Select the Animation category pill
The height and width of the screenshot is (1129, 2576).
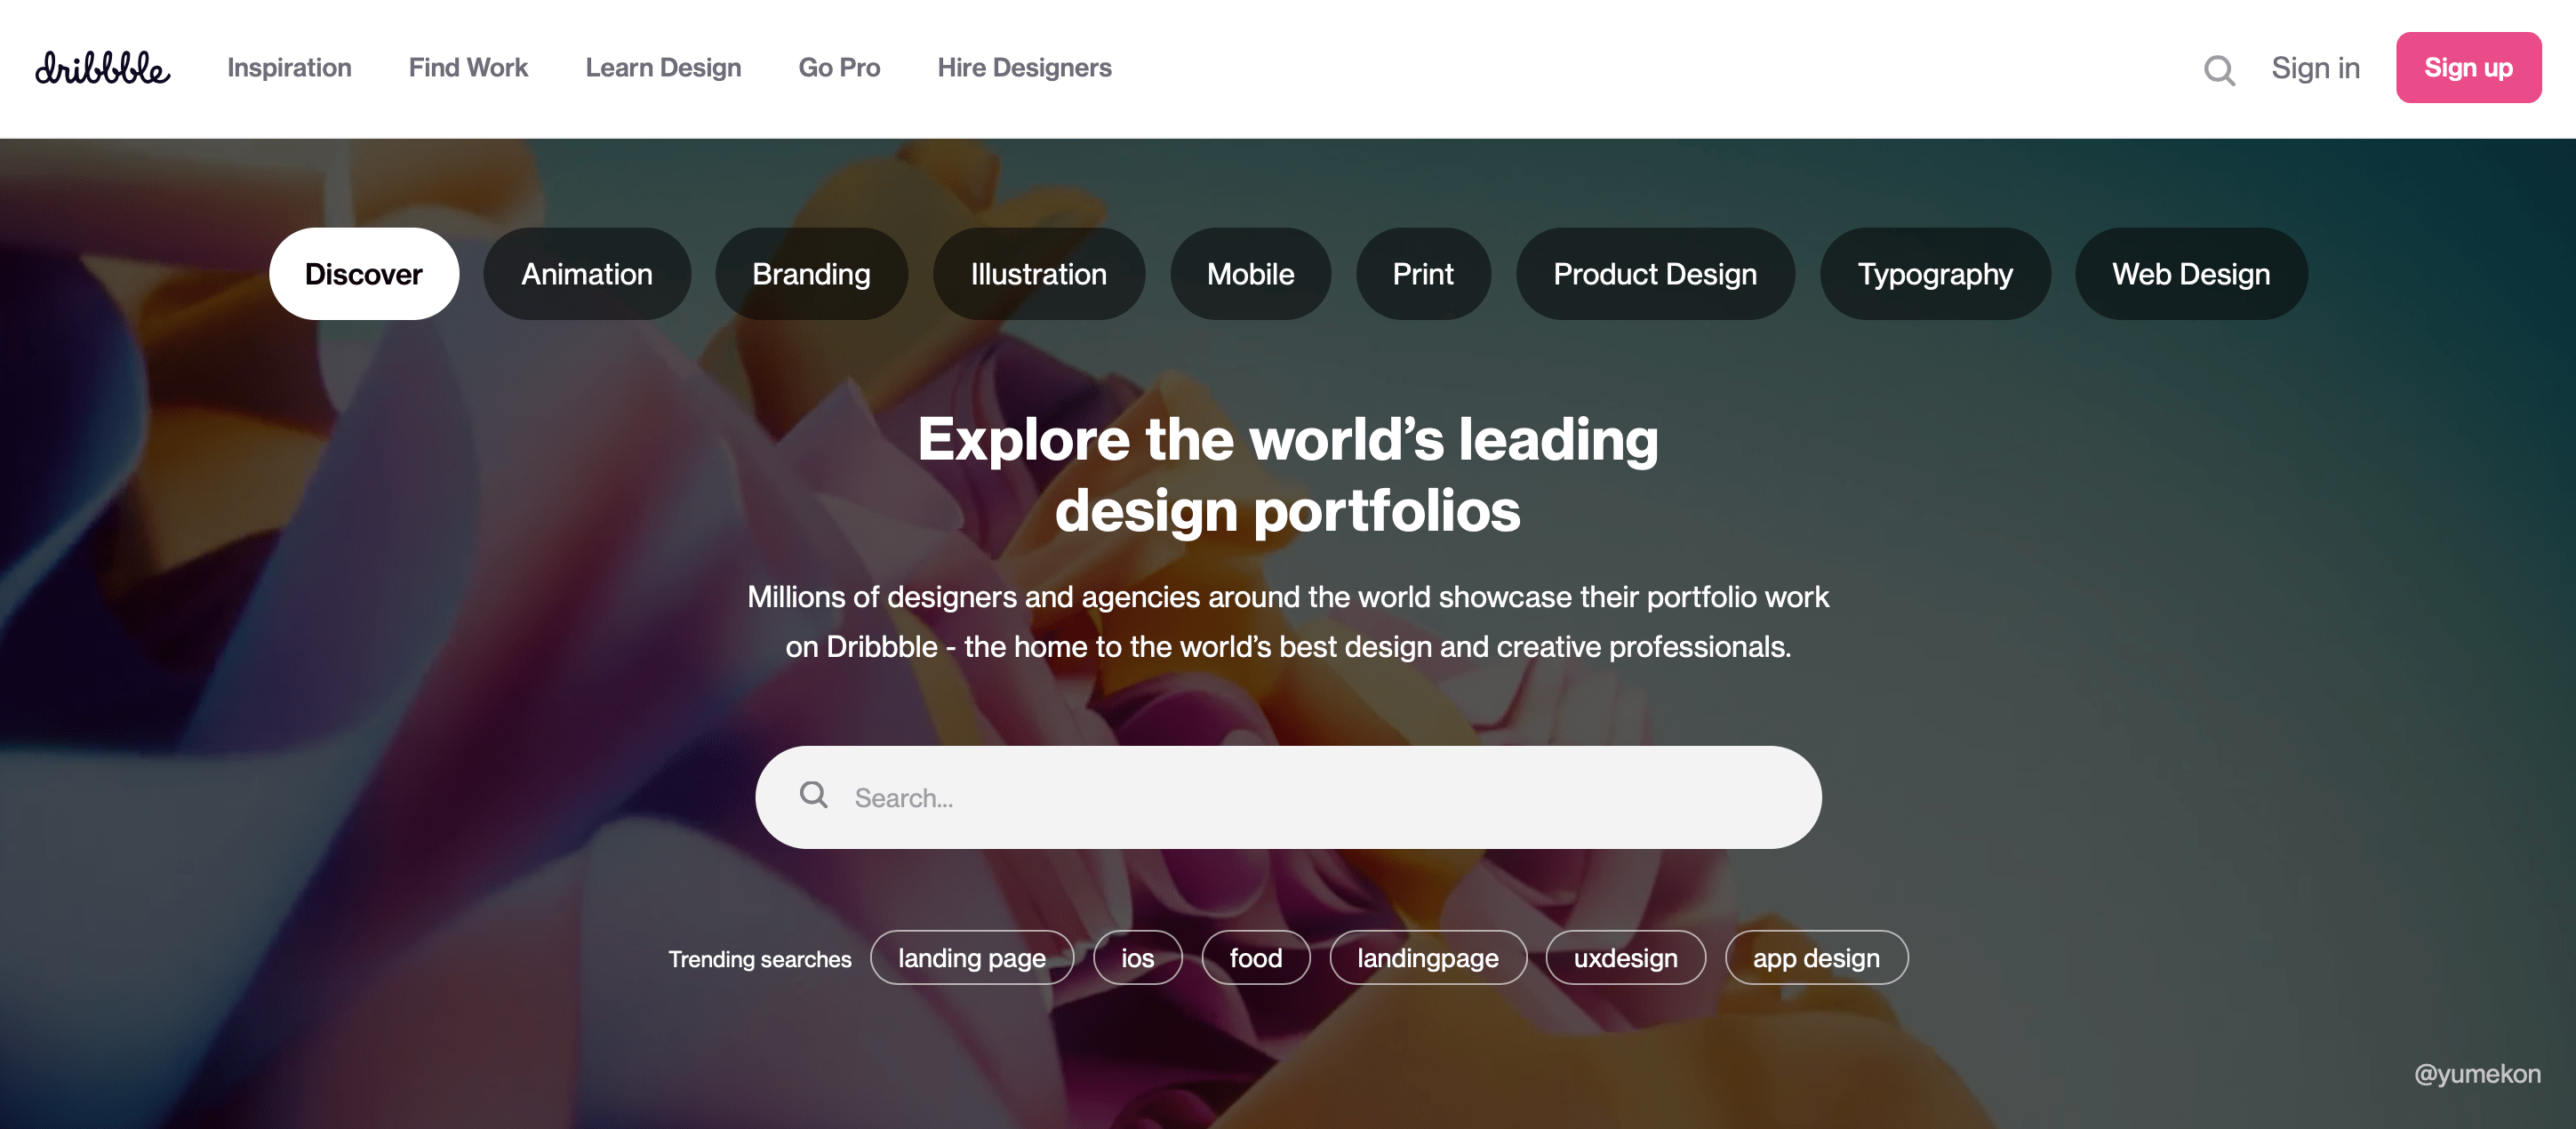tap(587, 275)
